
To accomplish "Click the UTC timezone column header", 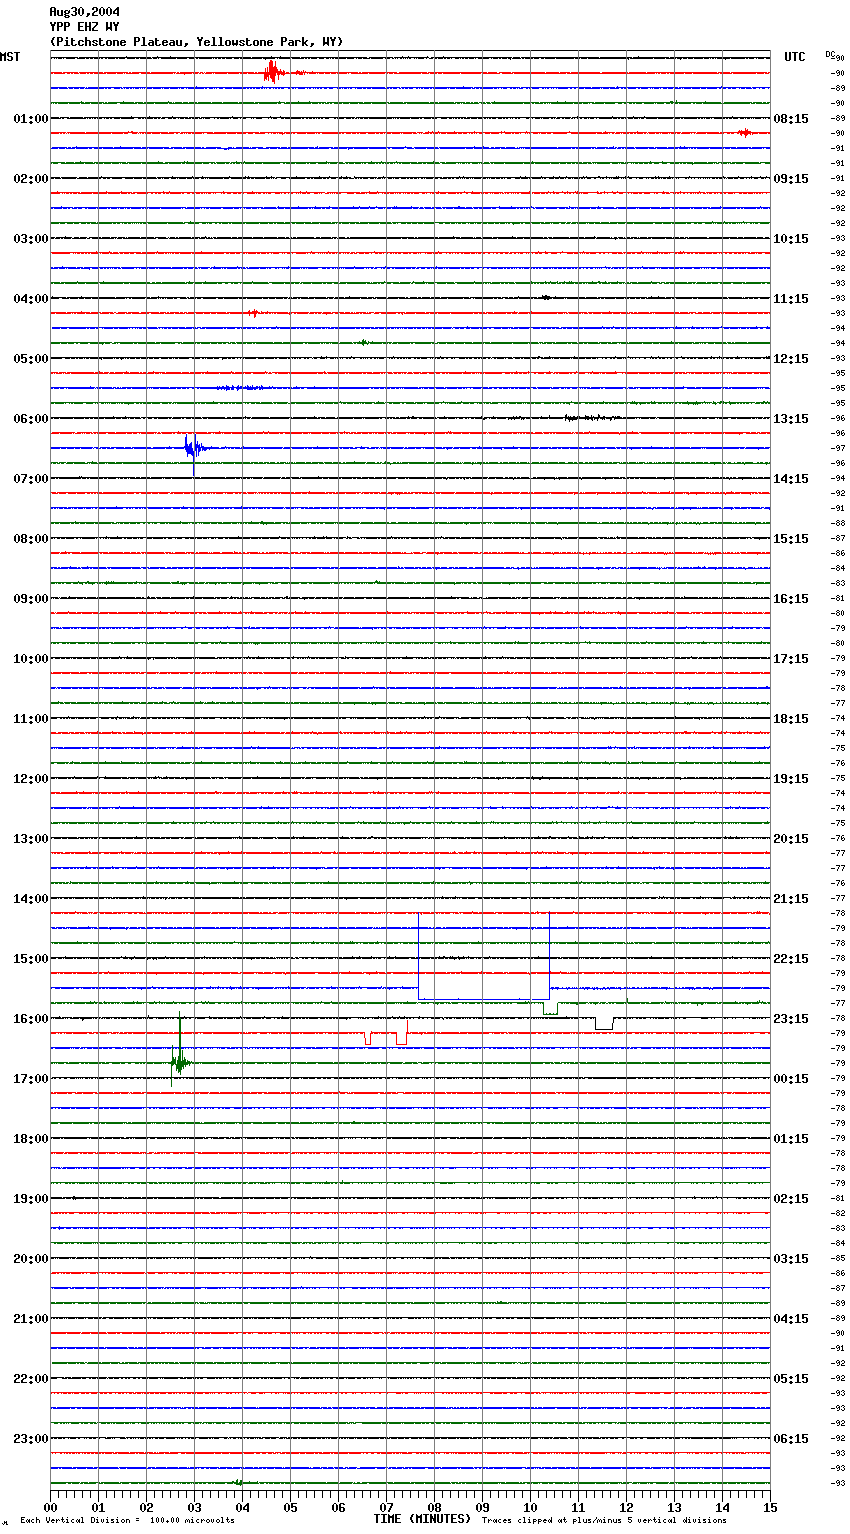I will click(795, 57).
